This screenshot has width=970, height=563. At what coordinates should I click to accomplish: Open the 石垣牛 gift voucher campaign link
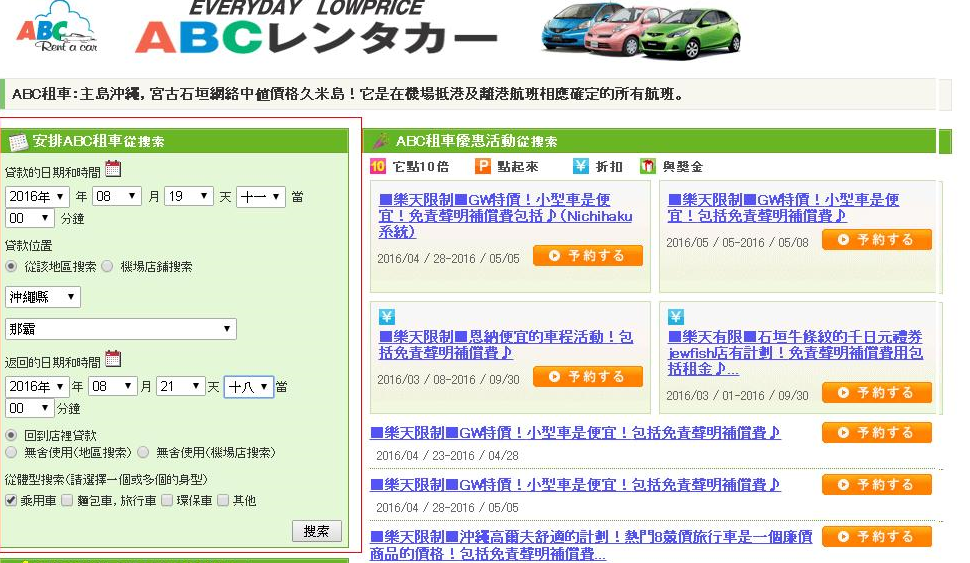(796, 353)
